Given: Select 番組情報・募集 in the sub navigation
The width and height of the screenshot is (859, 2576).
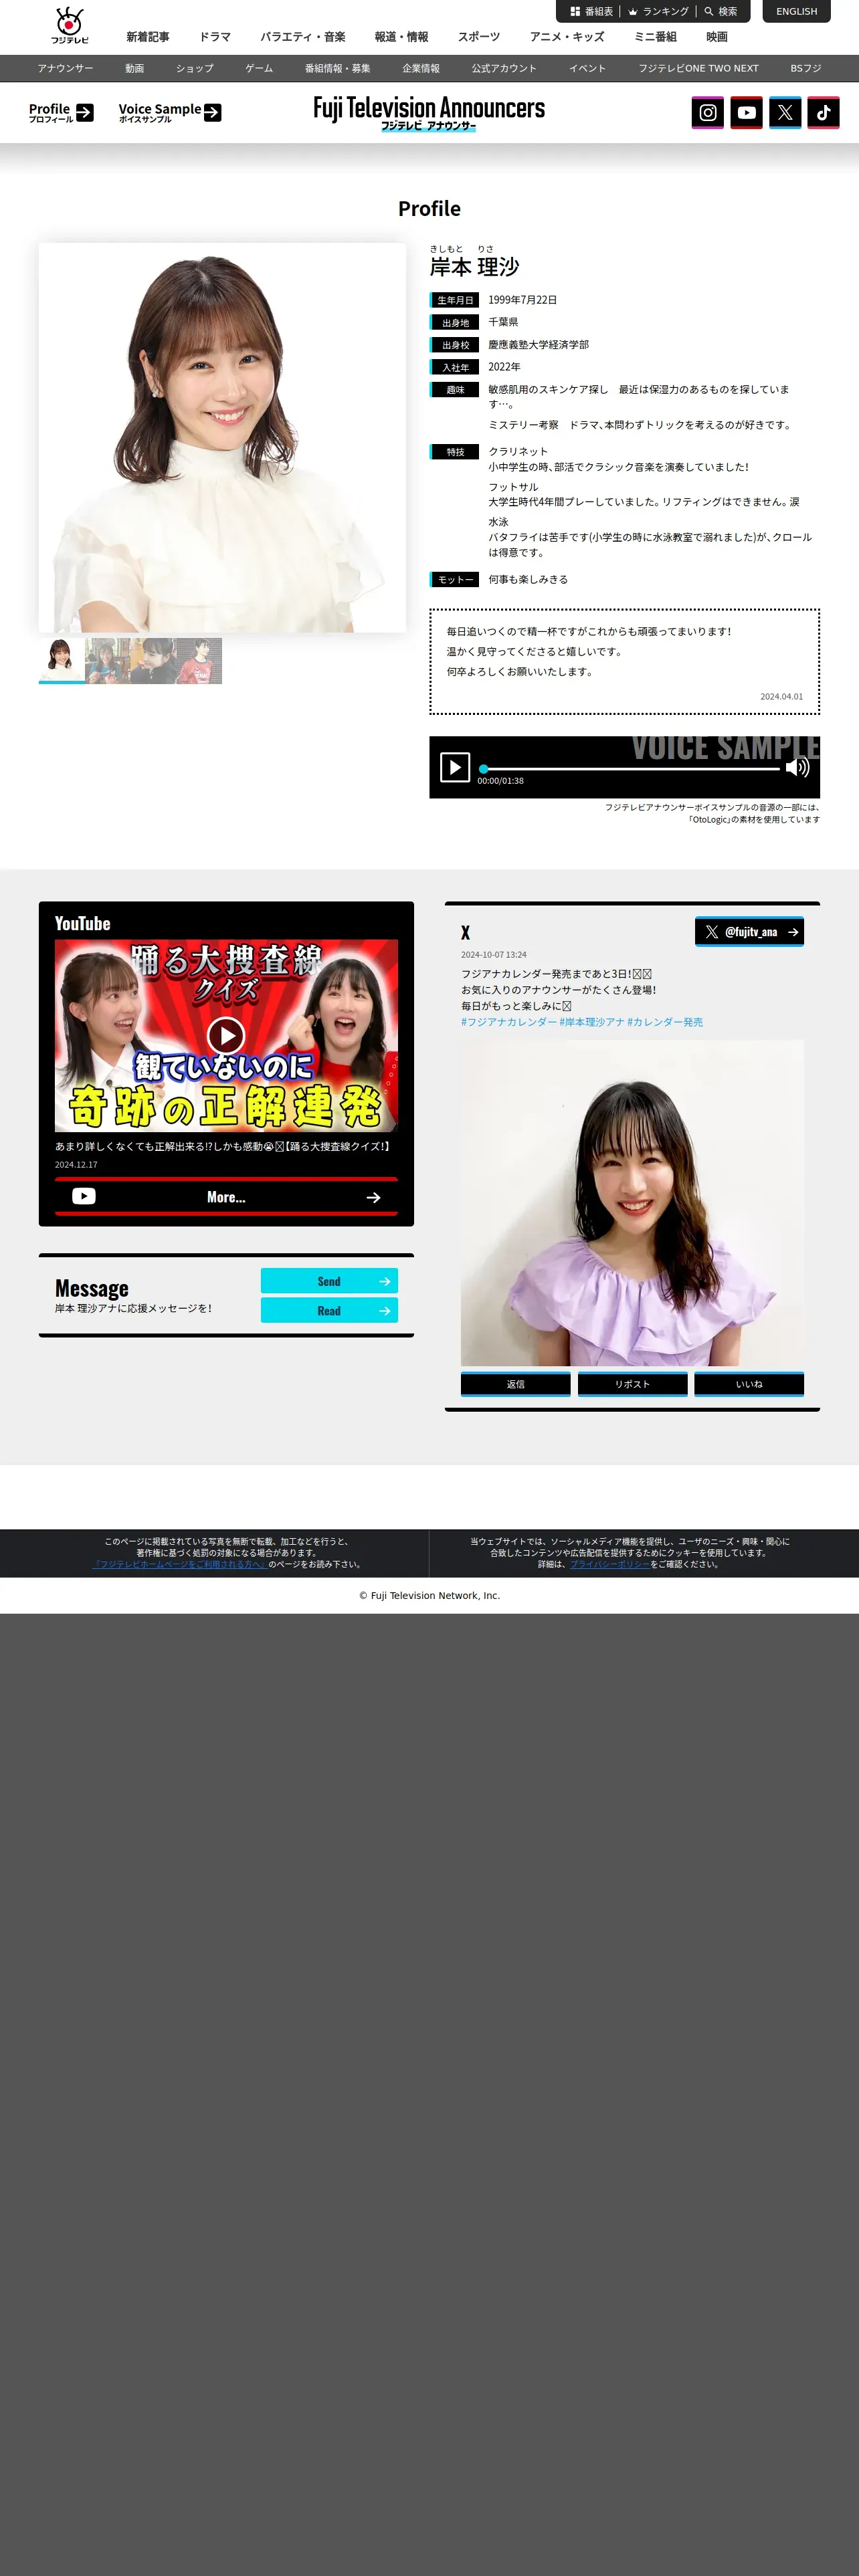Looking at the screenshot, I should click(x=337, y=68).
